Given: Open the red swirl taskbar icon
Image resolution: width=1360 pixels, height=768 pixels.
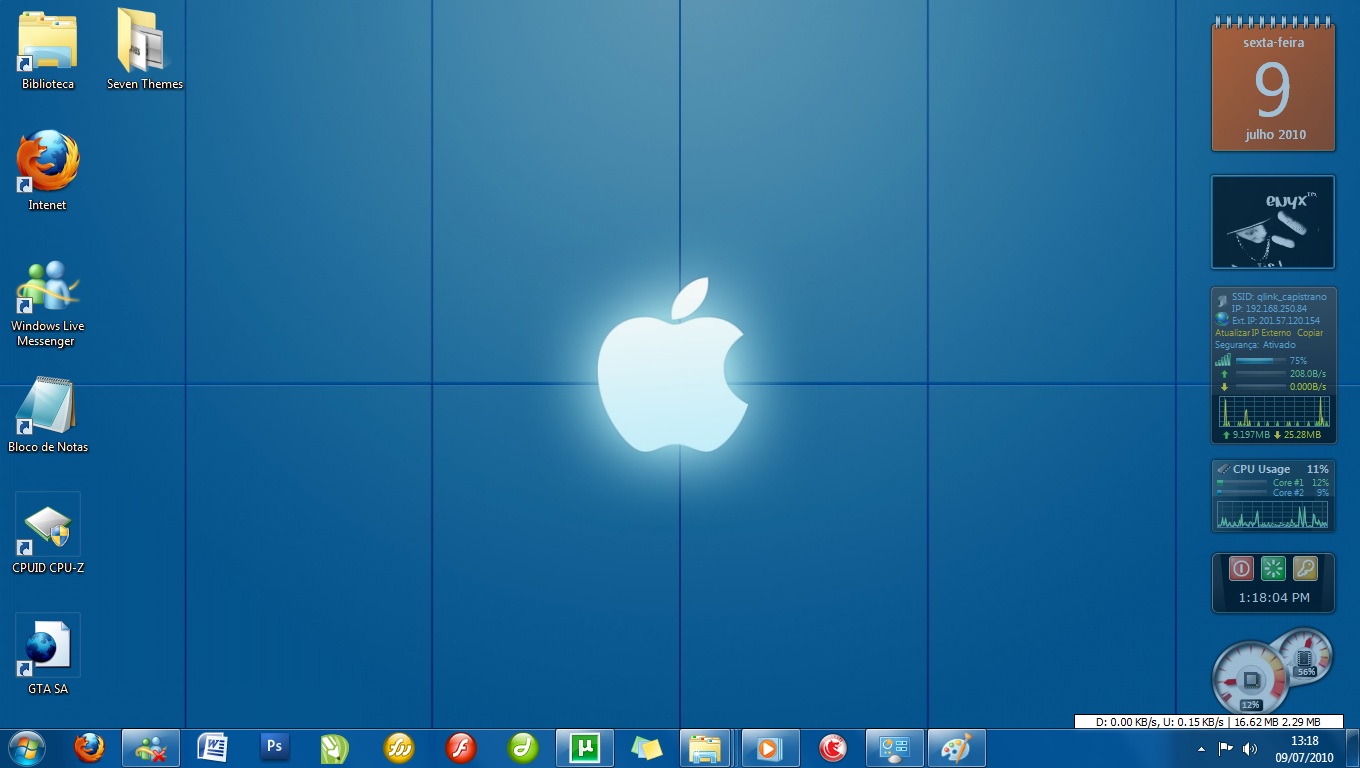Looking at the screenshot, I should click(x=832, y=747).
